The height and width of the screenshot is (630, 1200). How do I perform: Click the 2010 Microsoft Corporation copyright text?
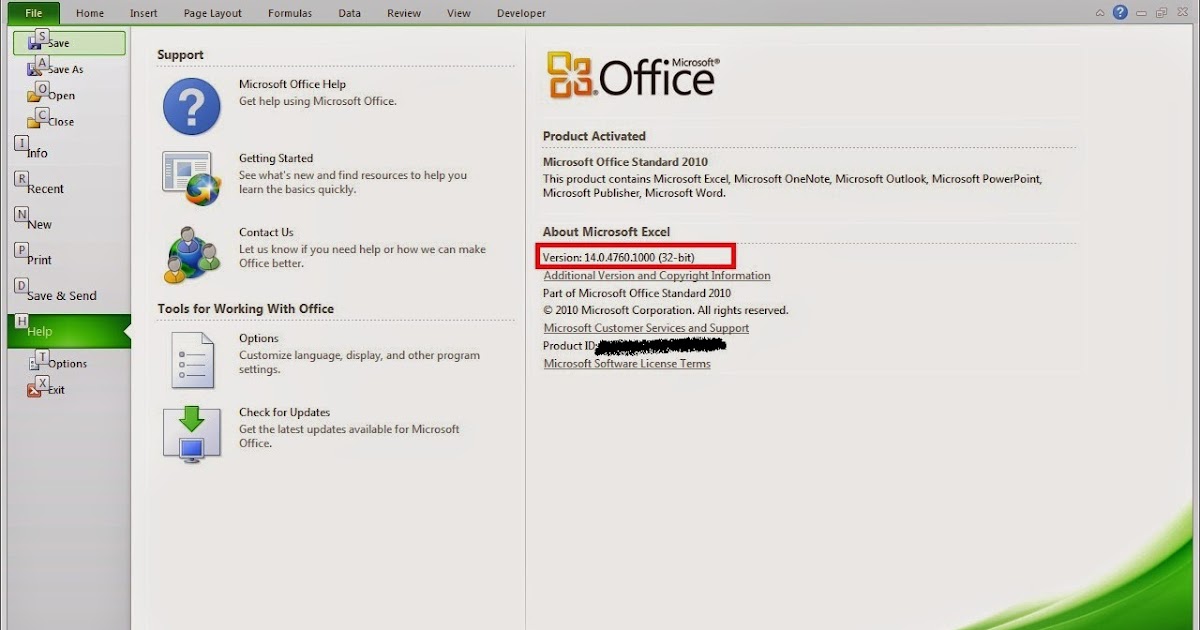pyautogui.click(x=666, y=311)
